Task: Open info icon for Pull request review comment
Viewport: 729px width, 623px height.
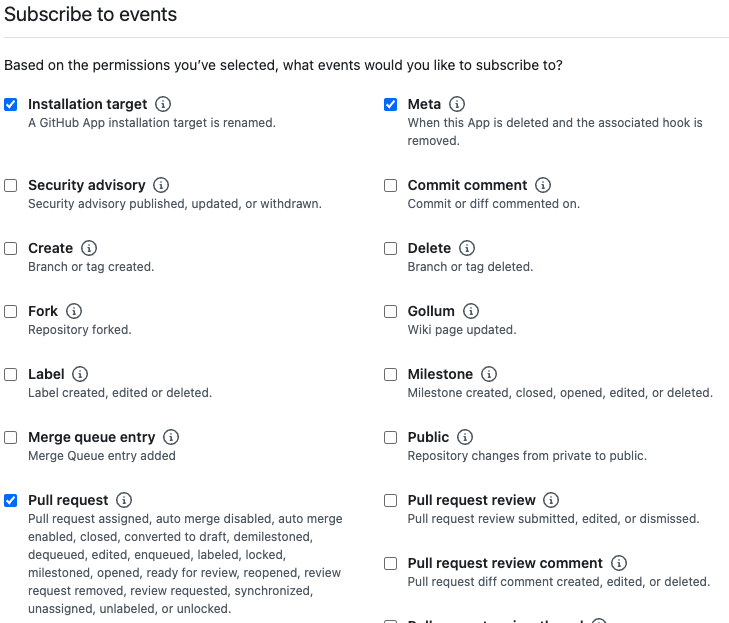Action: click(x=618, y=563)
